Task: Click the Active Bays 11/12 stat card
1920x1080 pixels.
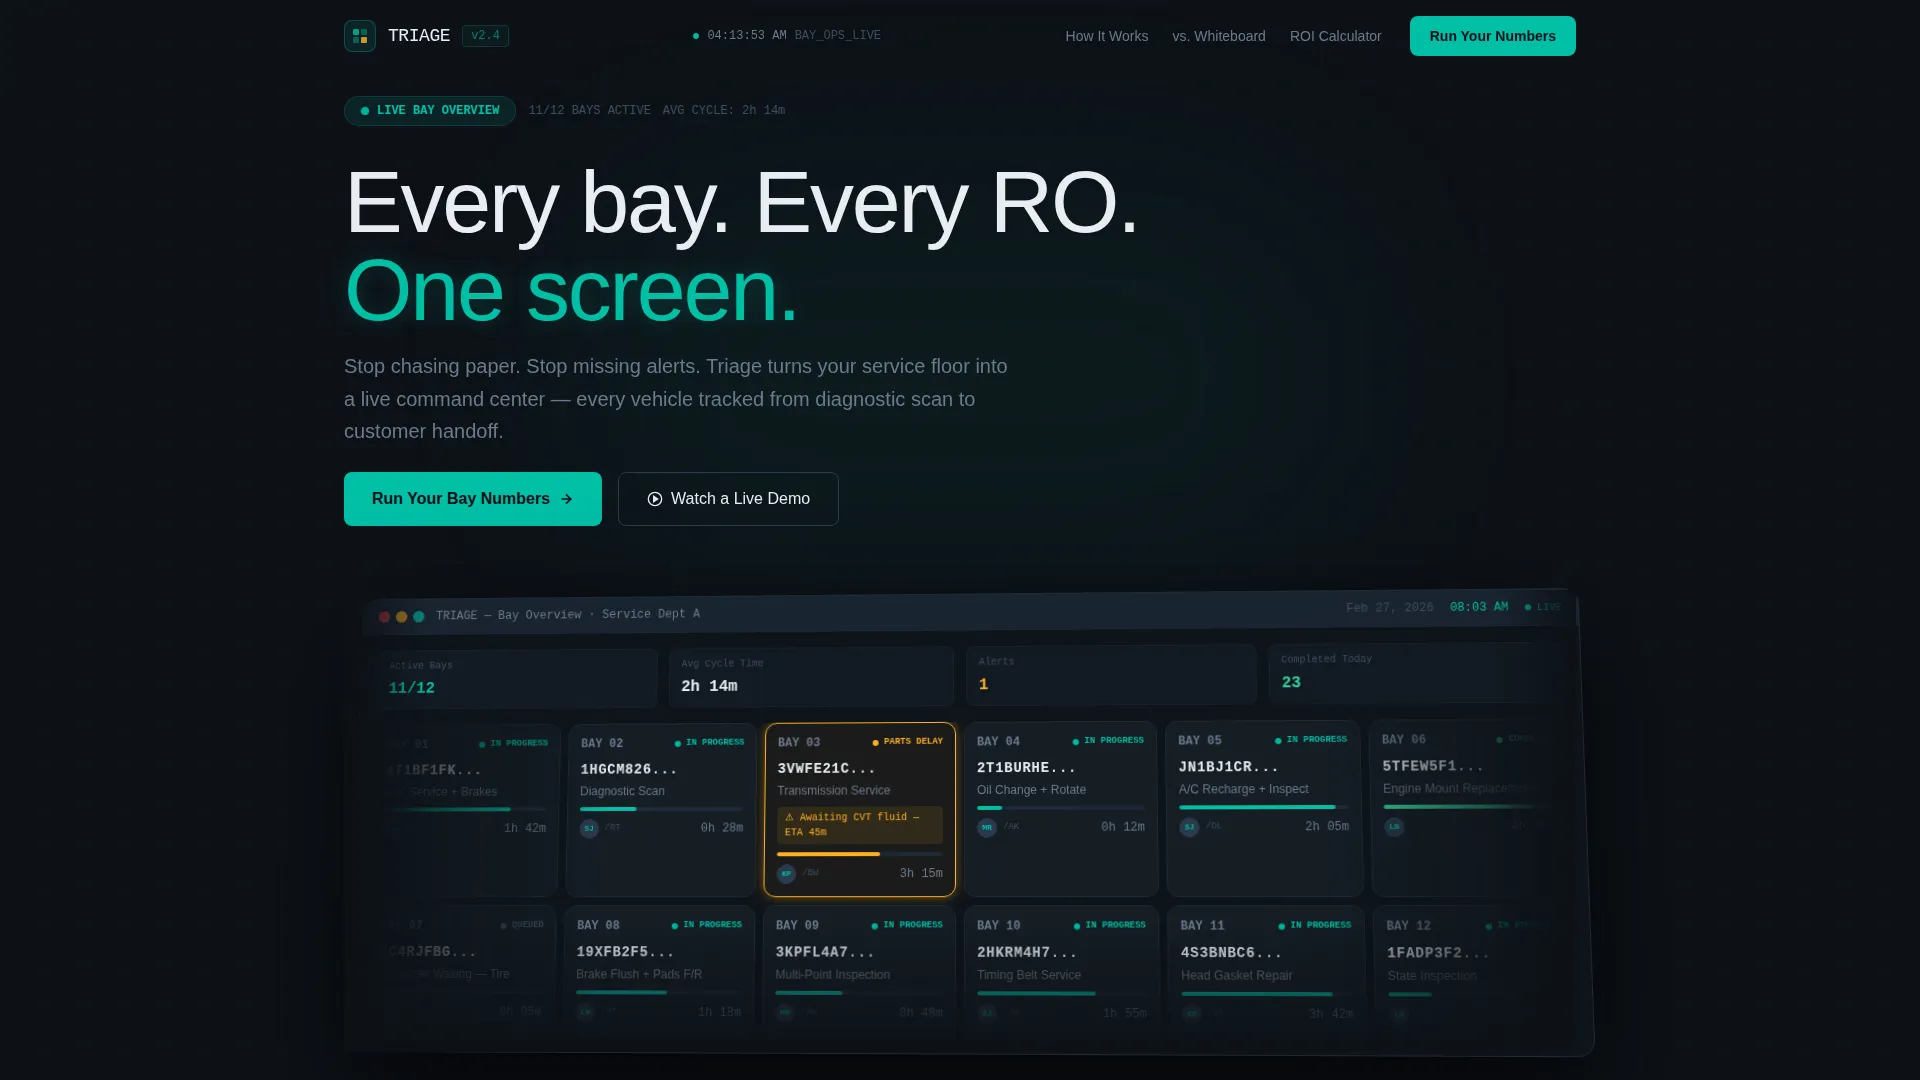Action: [x=516, y=678]
